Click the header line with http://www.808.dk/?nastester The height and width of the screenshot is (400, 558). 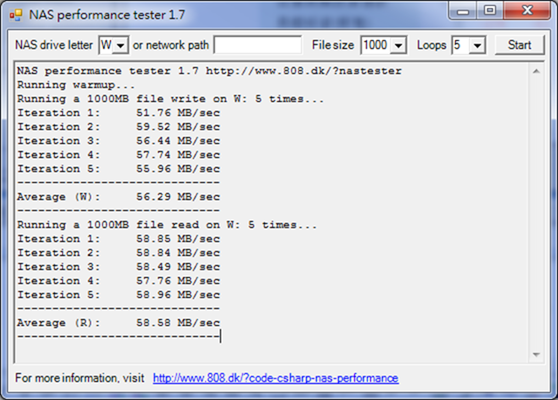pyautogui.click(x=209, y=71)
